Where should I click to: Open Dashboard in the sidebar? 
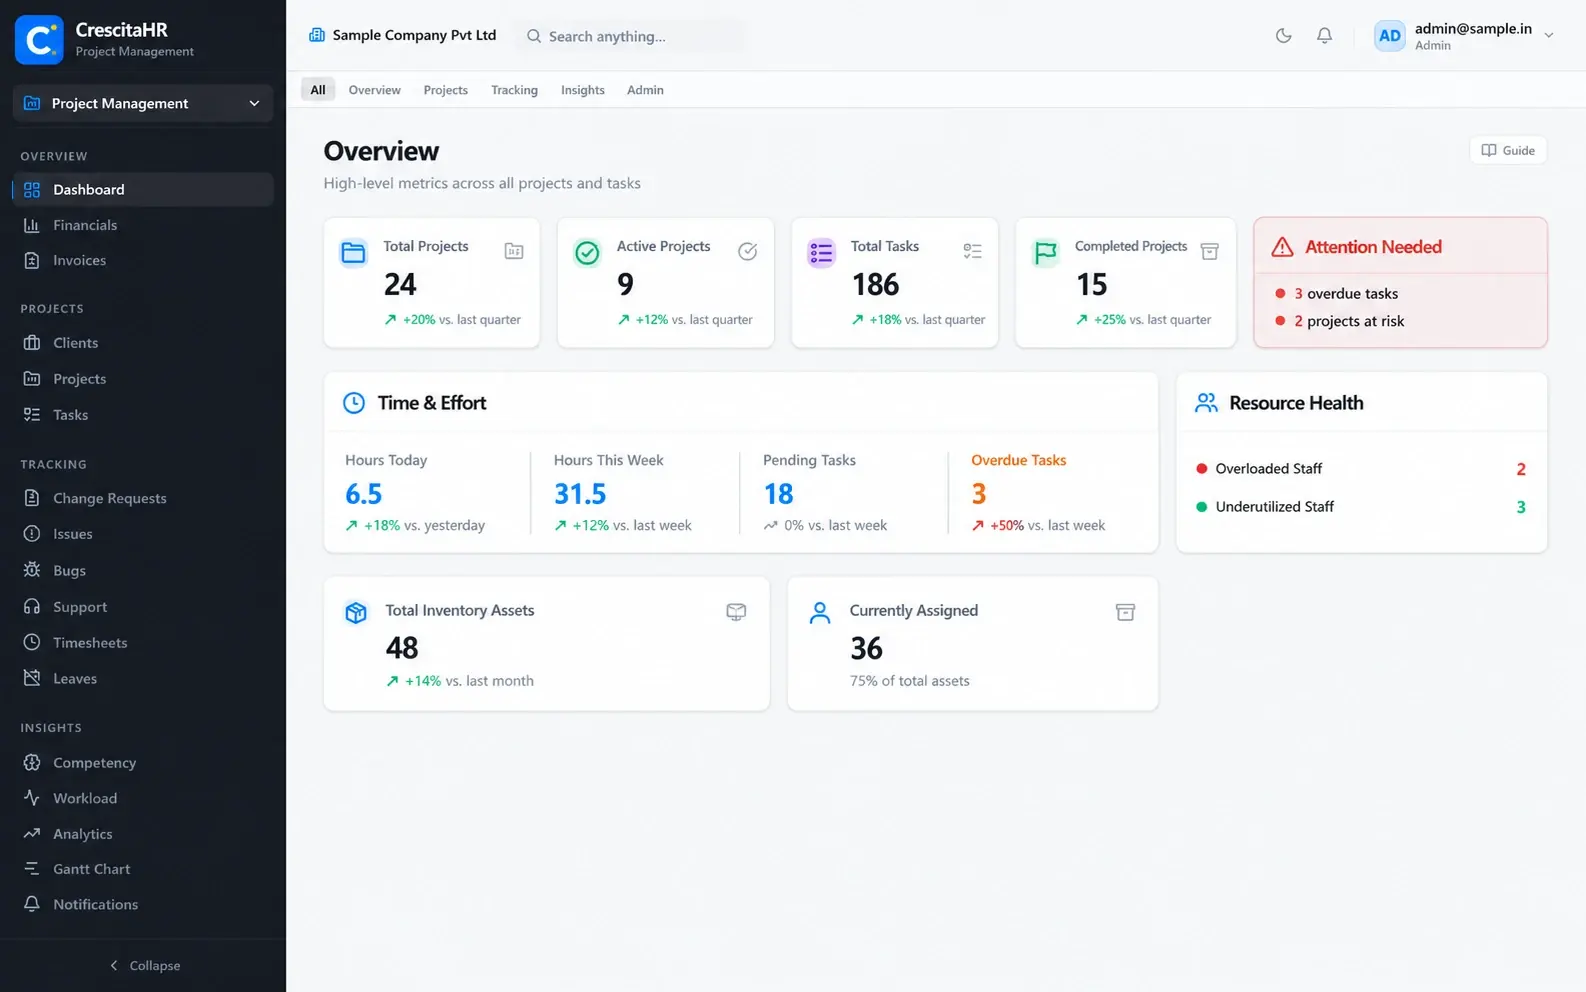143,190
